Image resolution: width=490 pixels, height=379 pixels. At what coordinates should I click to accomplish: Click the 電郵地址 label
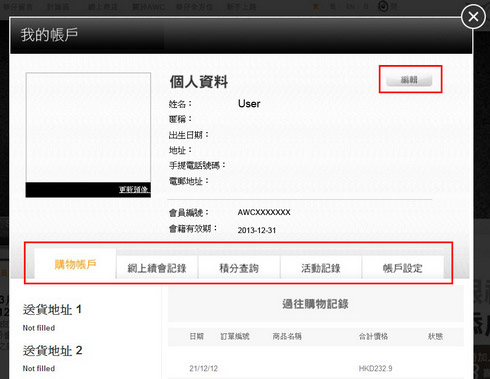point(189,181)
